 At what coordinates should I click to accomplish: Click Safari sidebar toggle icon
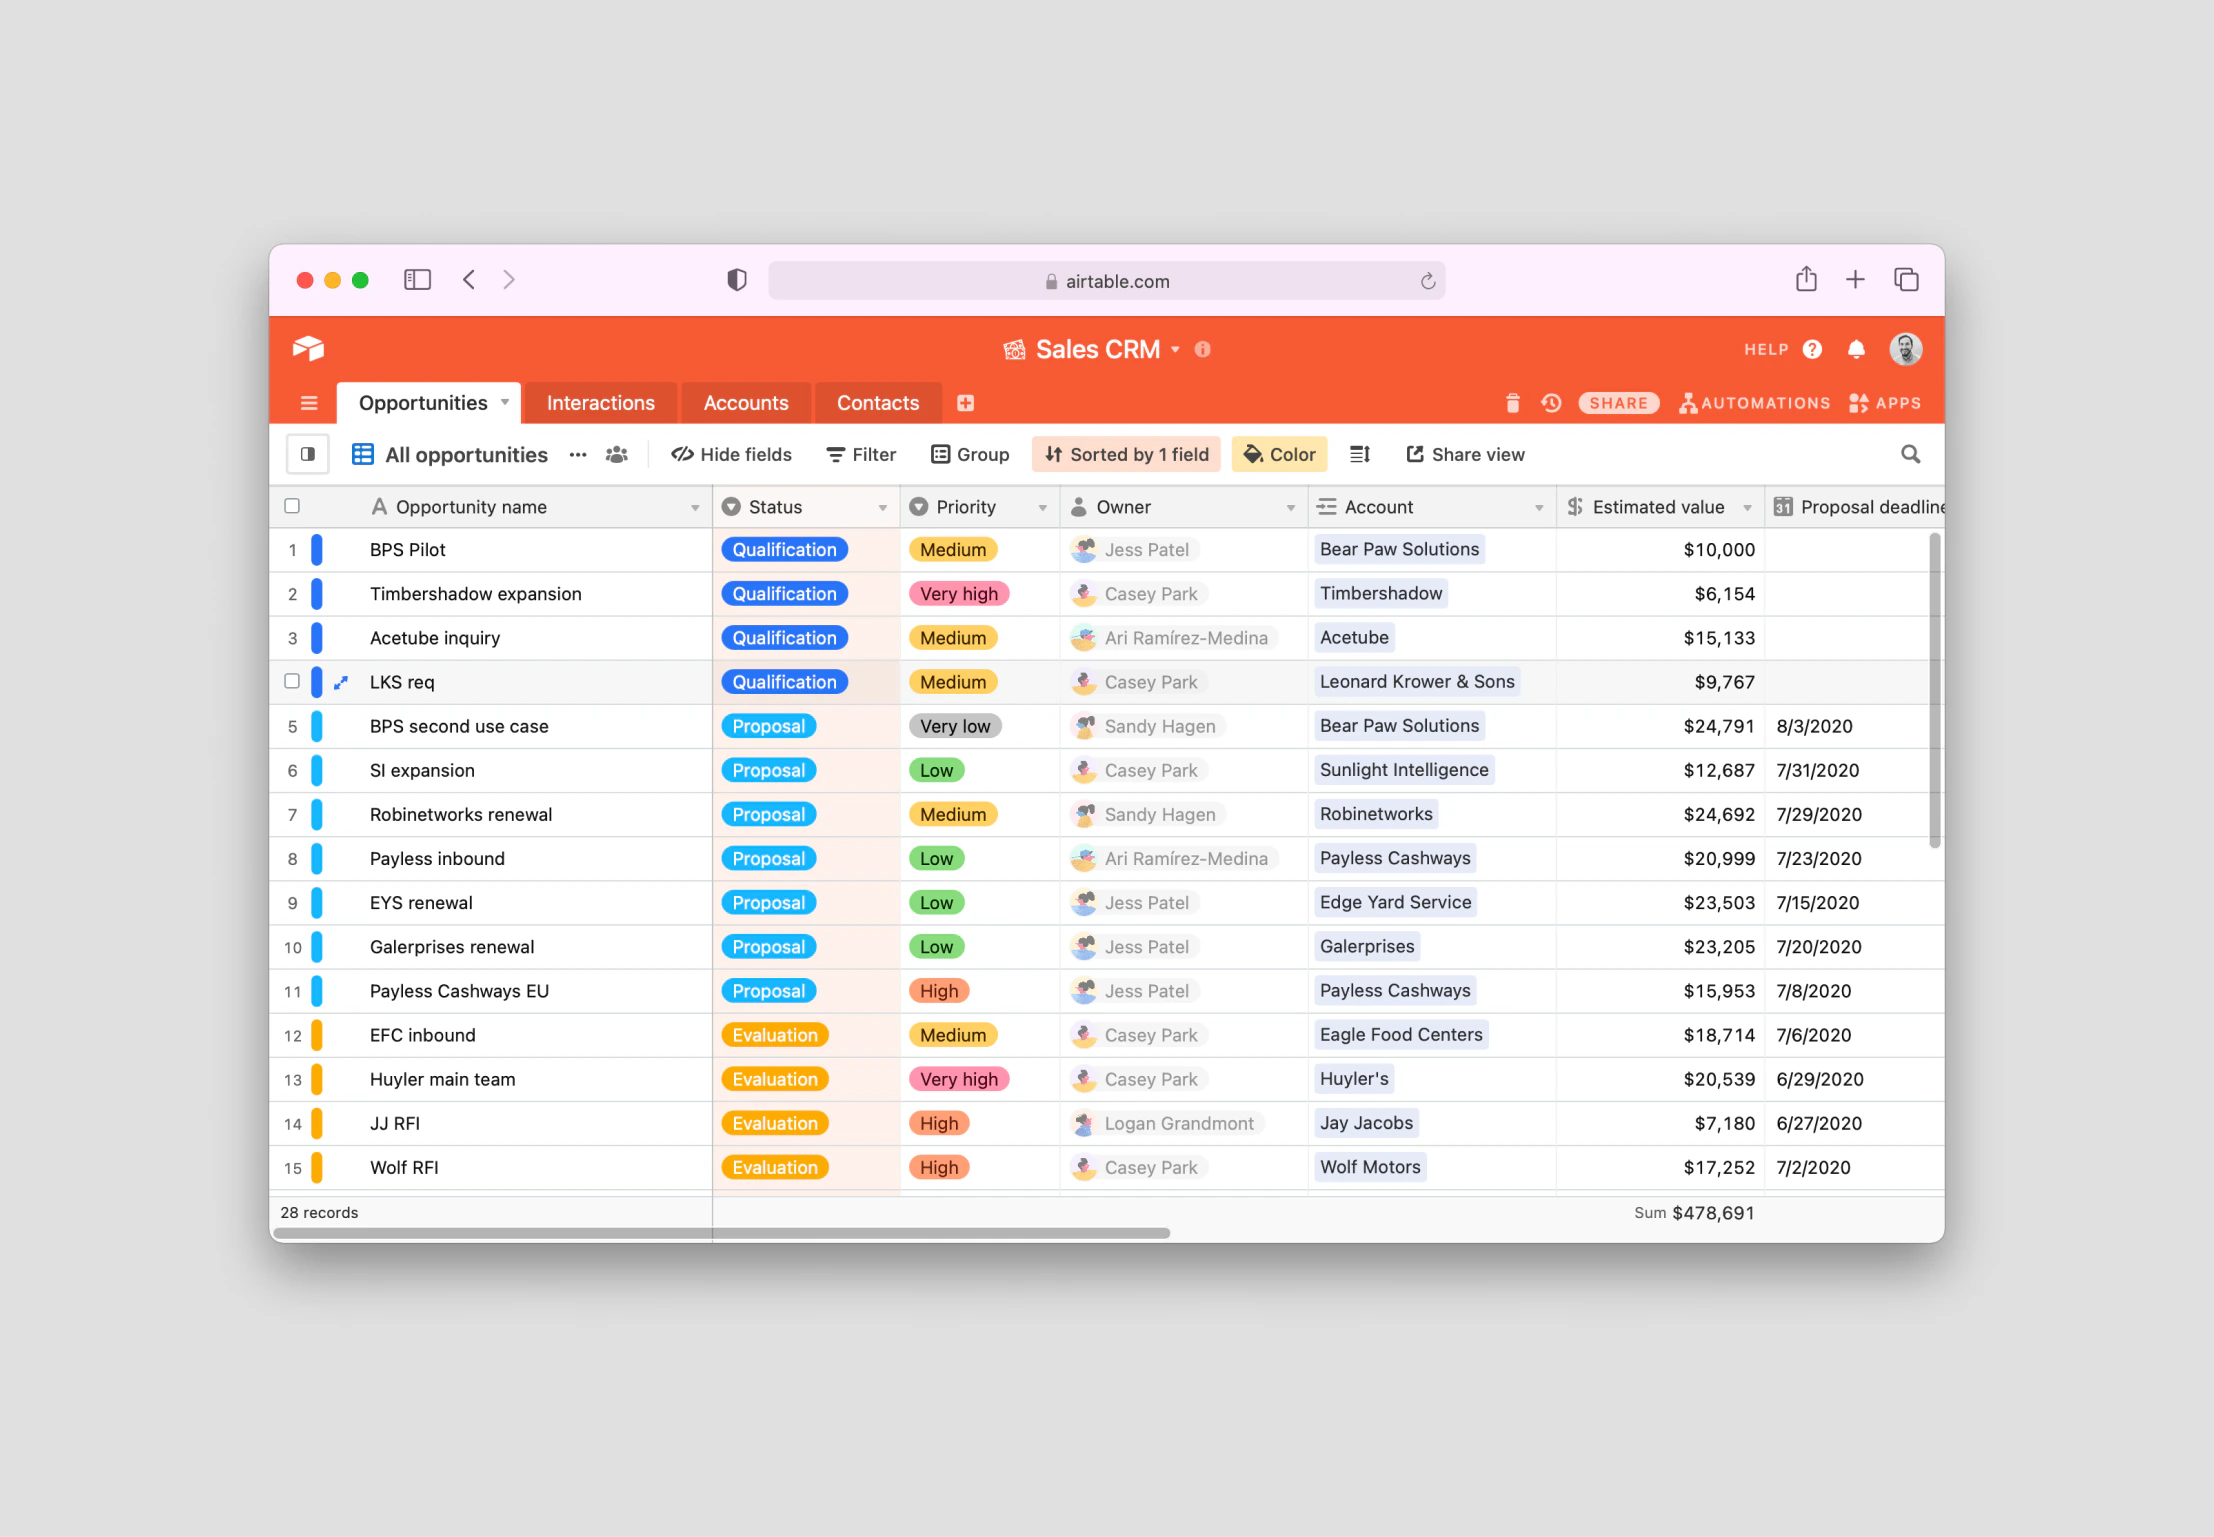pos(417,280)
